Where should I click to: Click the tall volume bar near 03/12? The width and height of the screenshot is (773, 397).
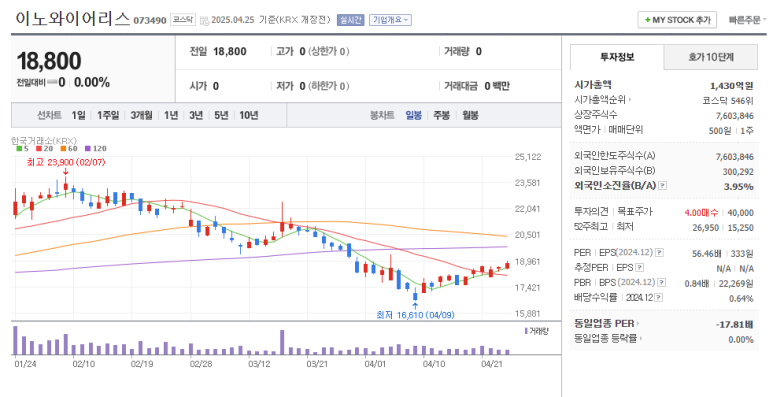[x=282, y=342]
